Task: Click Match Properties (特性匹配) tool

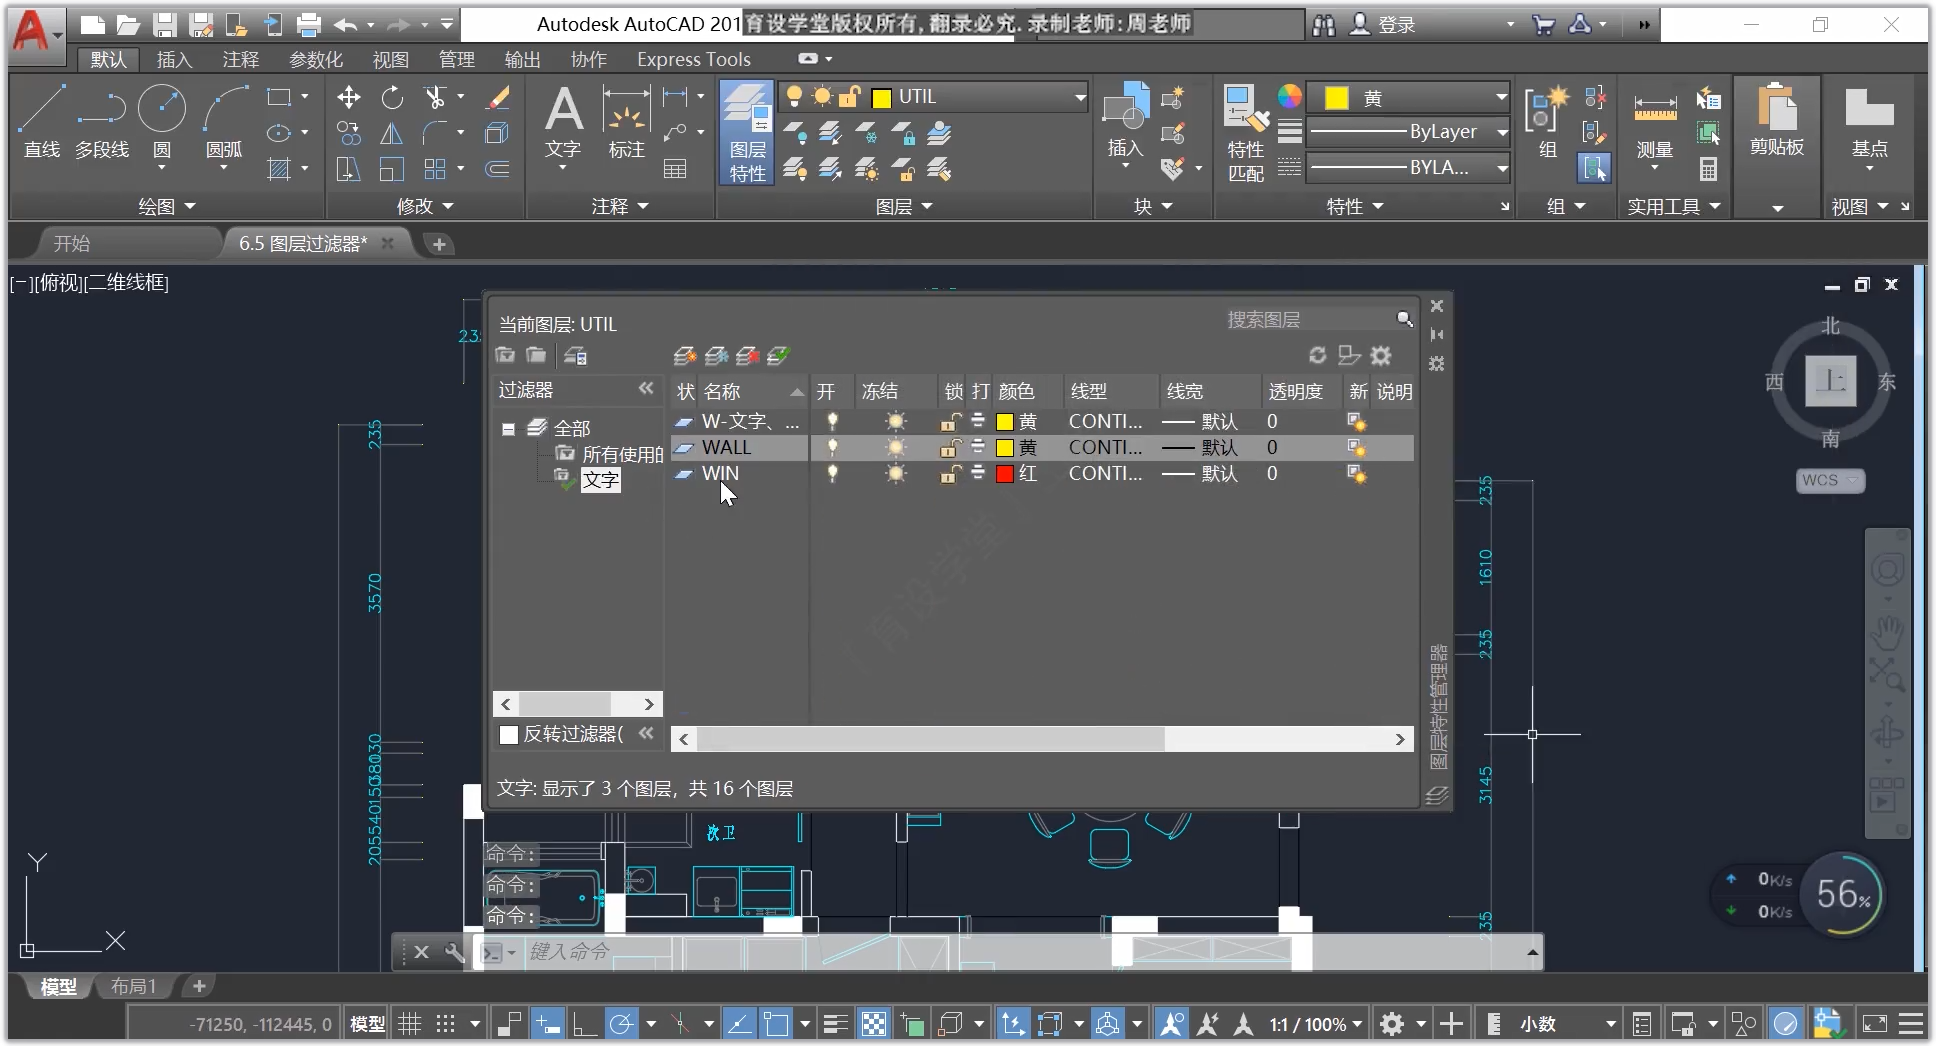Action: (1246, 133)
